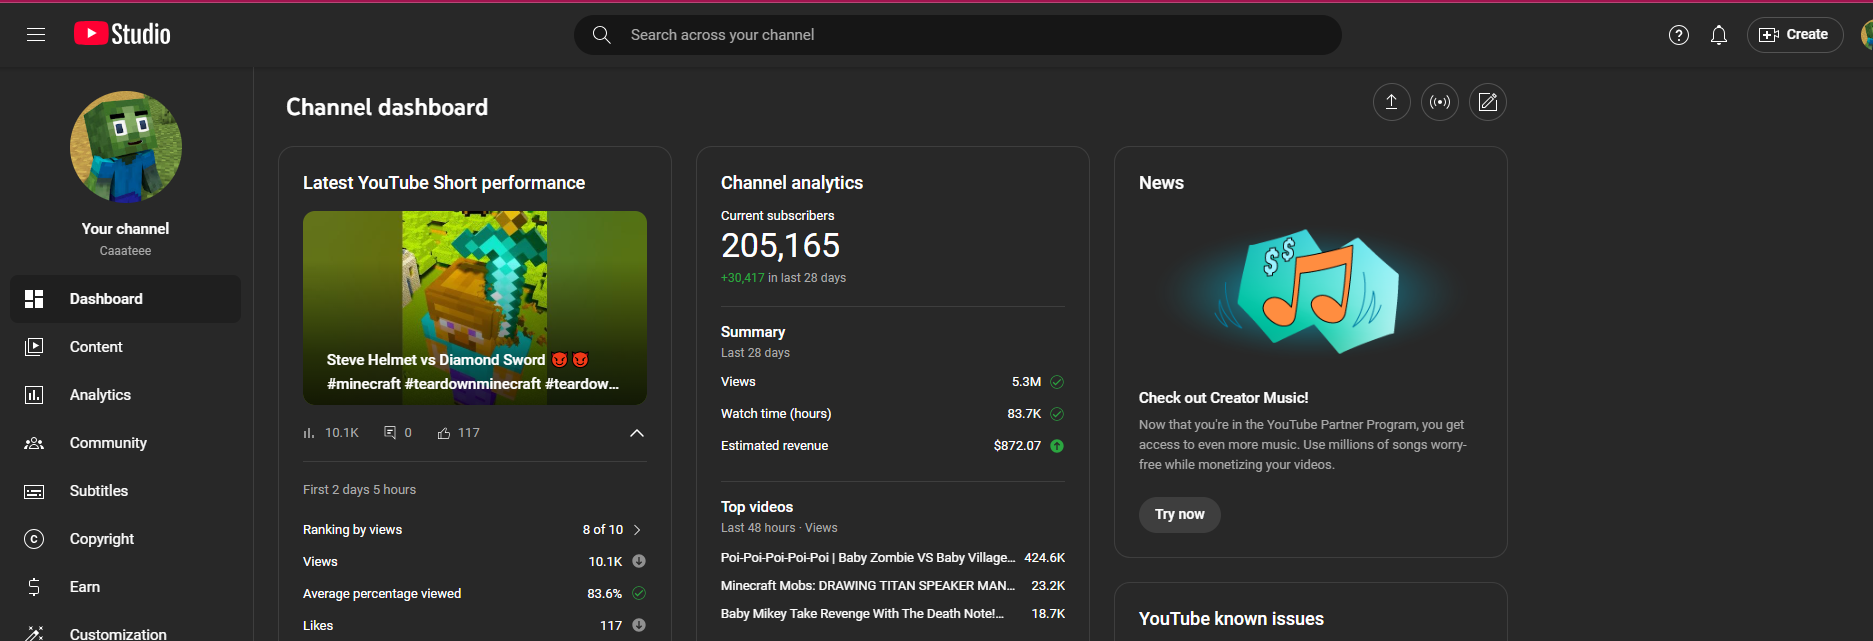Open the Ranking by views chevron
The height and width of the screenshot is (641, 1873).
click(x=637, y=530)
